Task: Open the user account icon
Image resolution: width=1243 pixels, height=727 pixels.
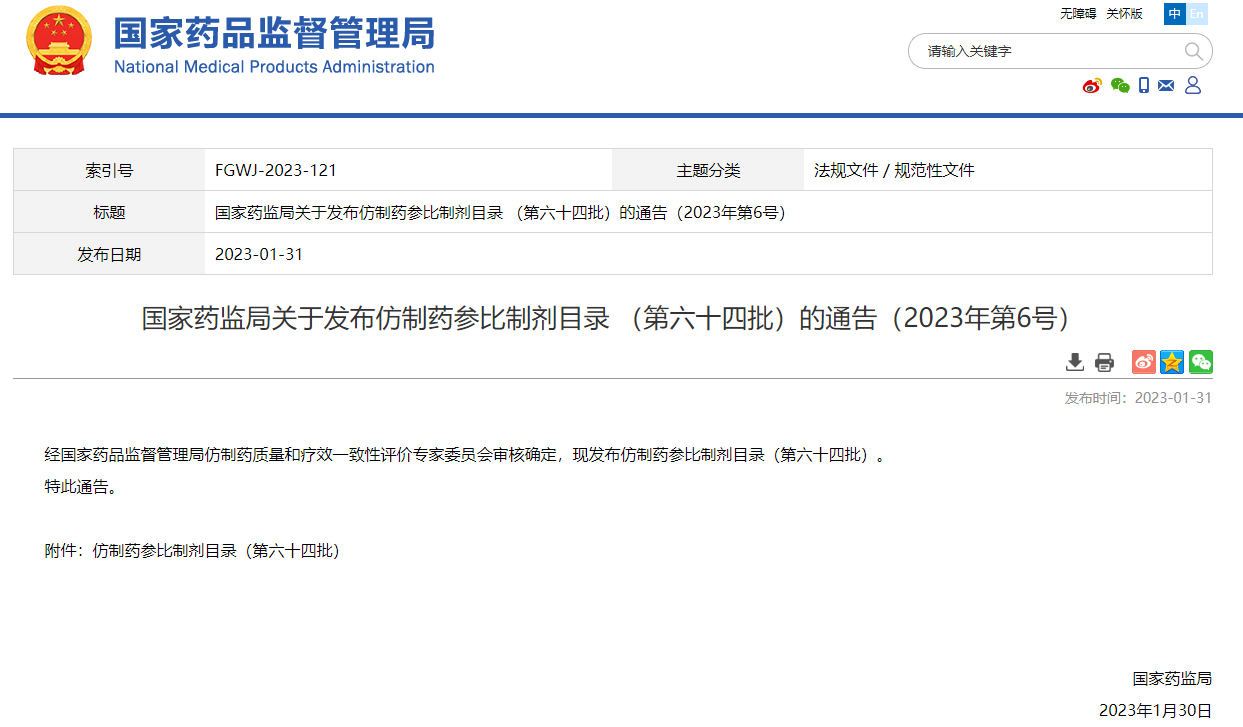Action: click(1192, 86)
